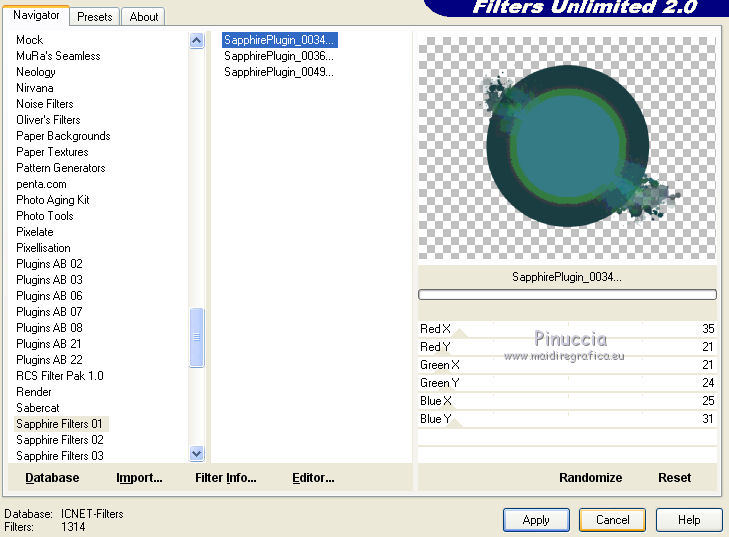This screenshot has height=537, width=729.
Task: Open the About tab
Action: point(144,17)
